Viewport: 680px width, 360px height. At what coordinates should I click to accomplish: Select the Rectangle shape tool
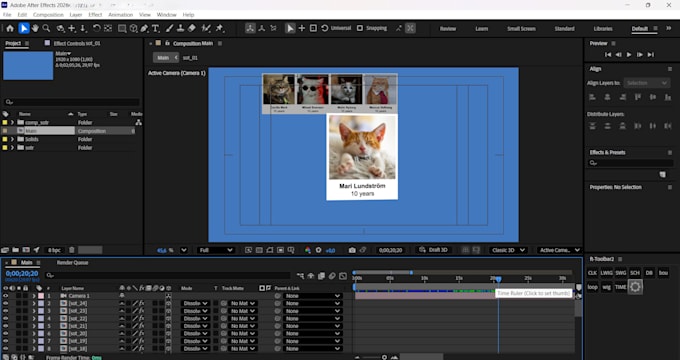tap(122, 29)
